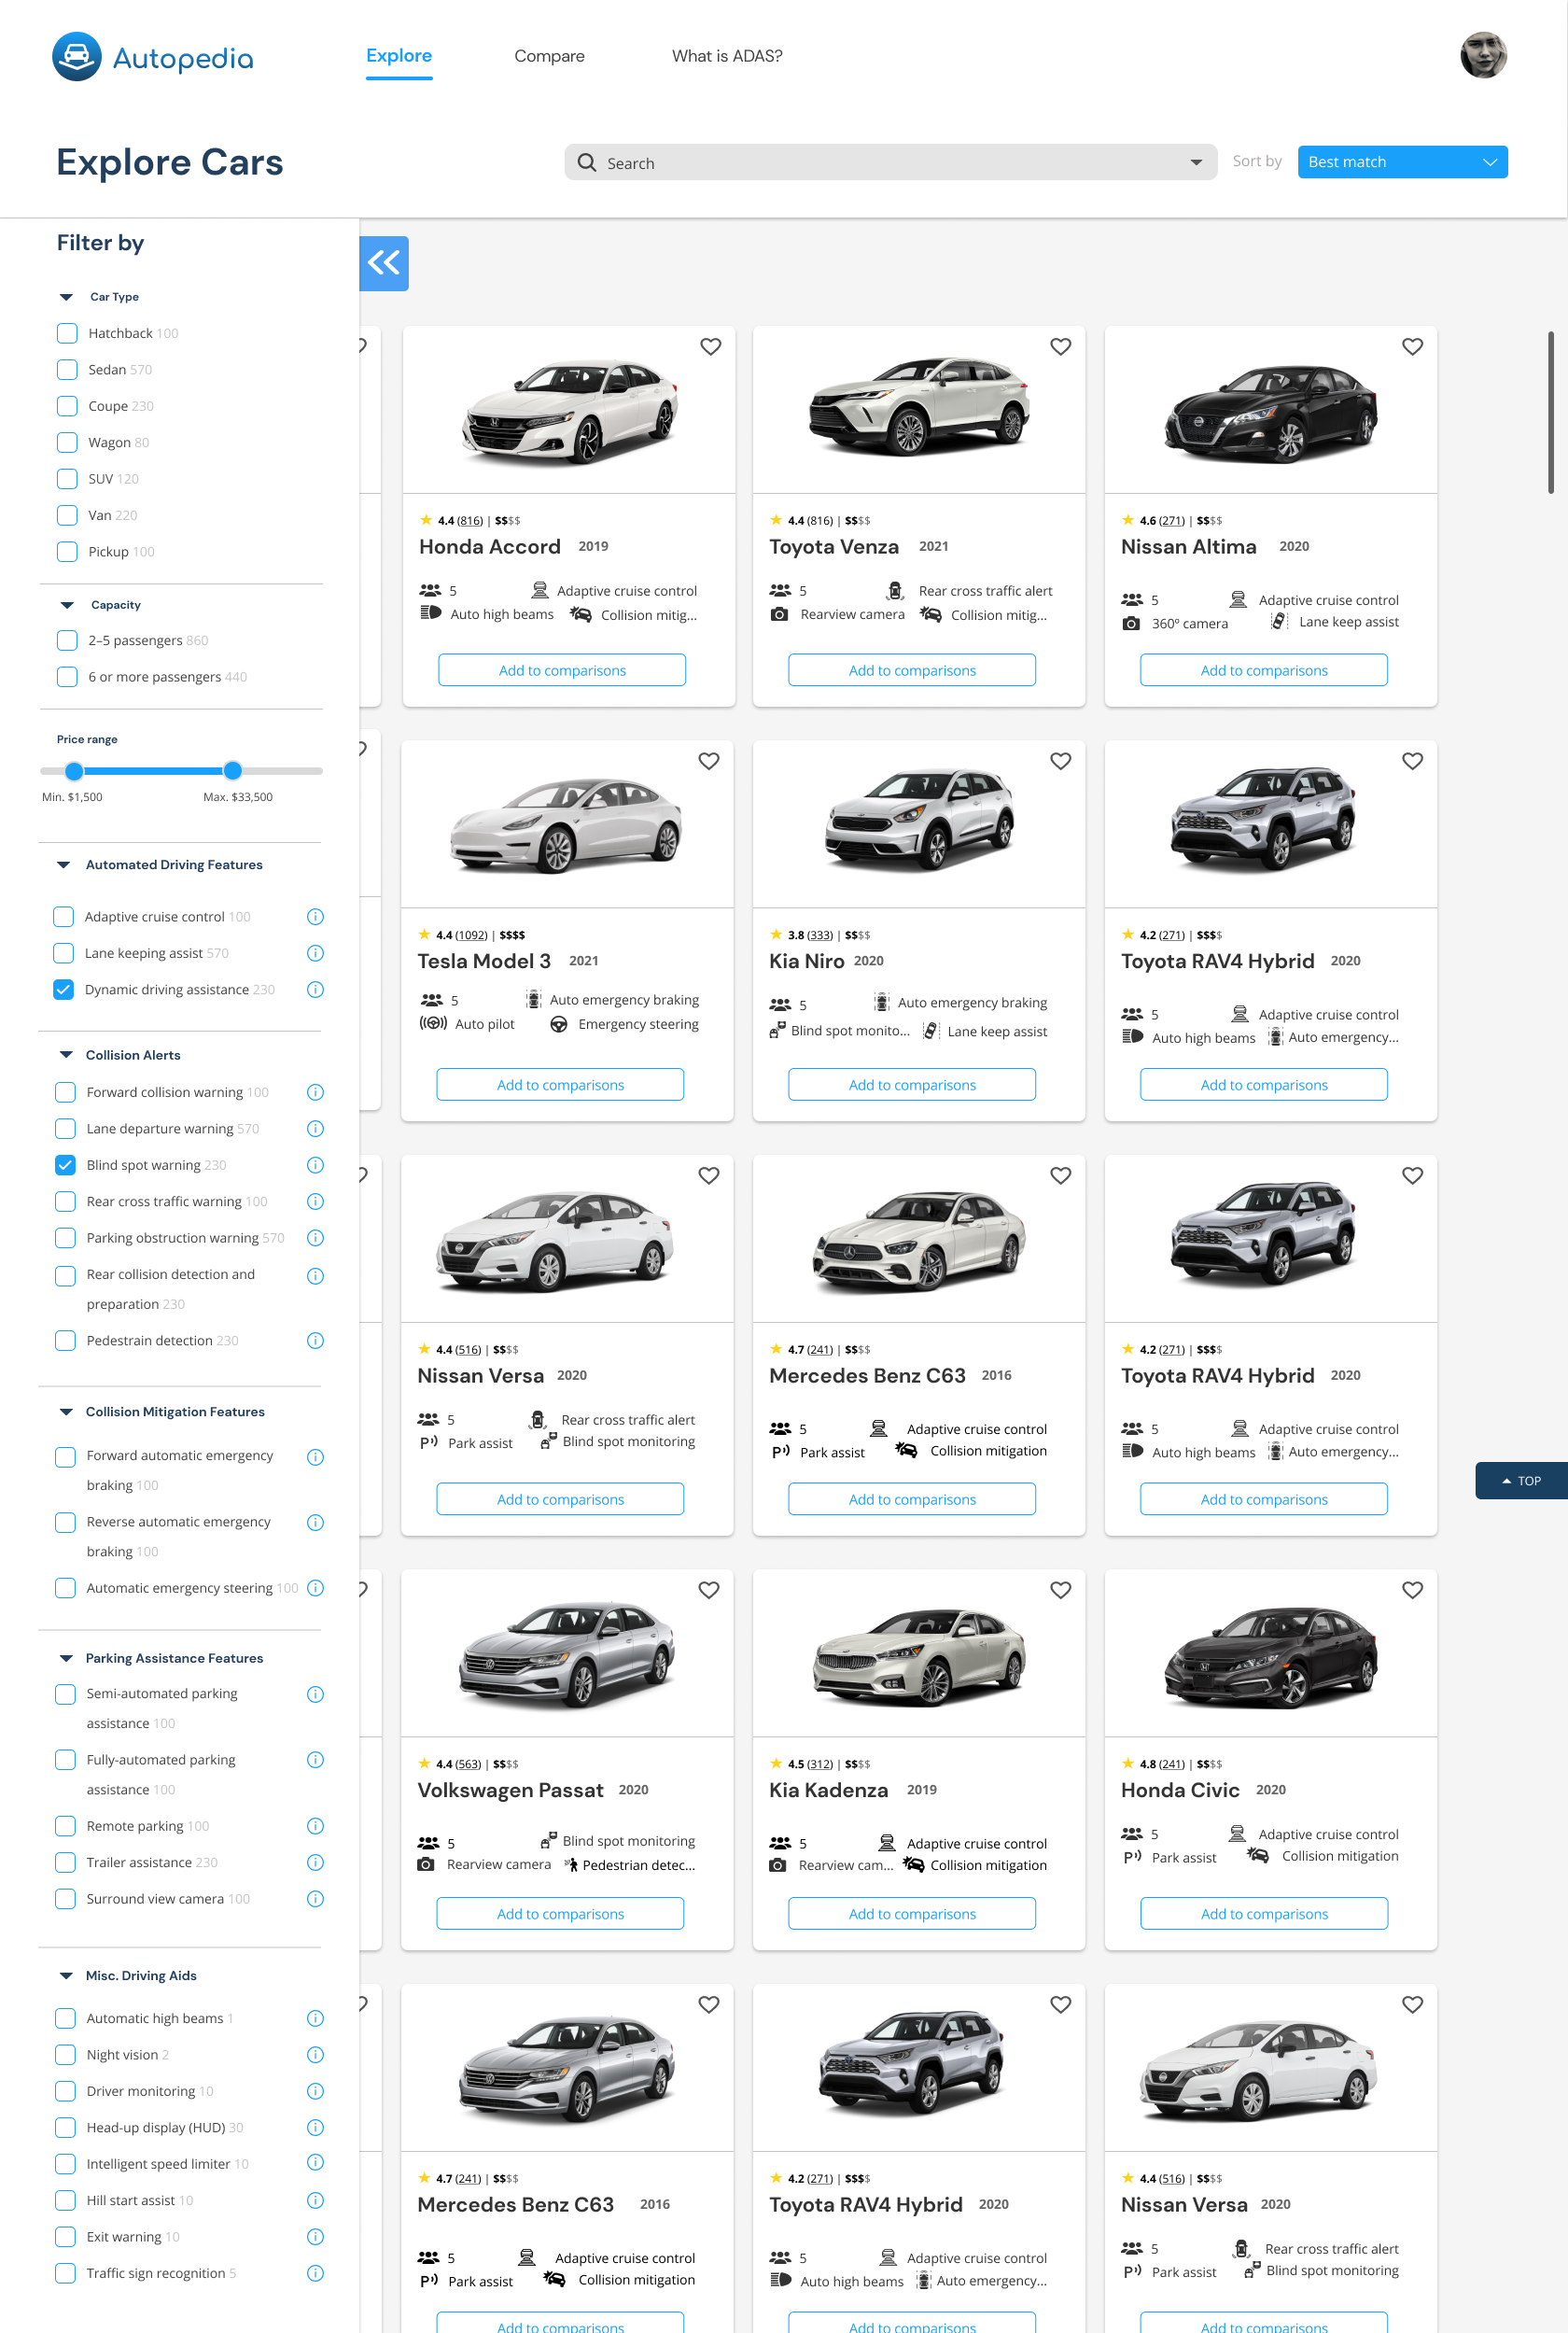1568x2333 pixels.
Task: Open the What is ADAS? tab
Action: pos(727,56)
